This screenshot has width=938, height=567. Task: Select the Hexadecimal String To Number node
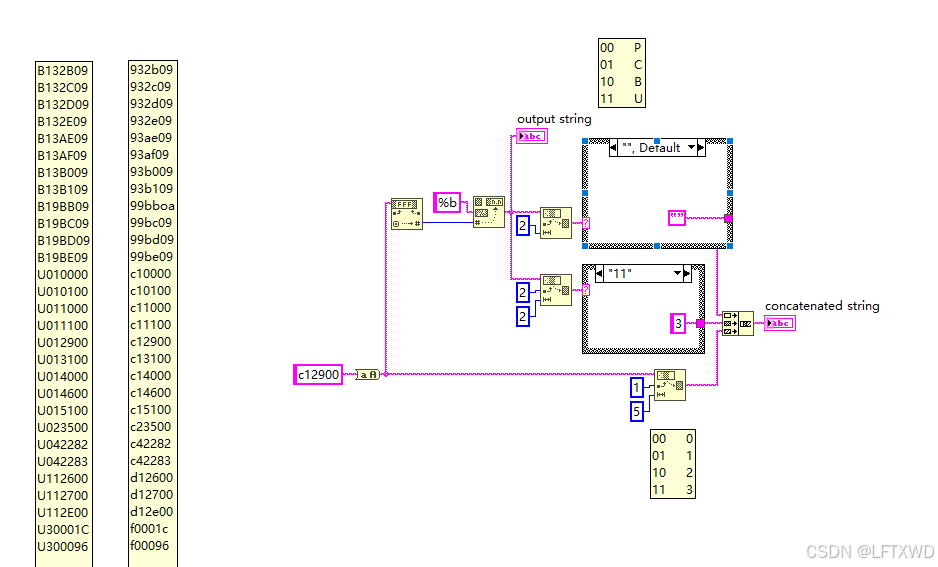pyautogui.click(x=407, y=214)
